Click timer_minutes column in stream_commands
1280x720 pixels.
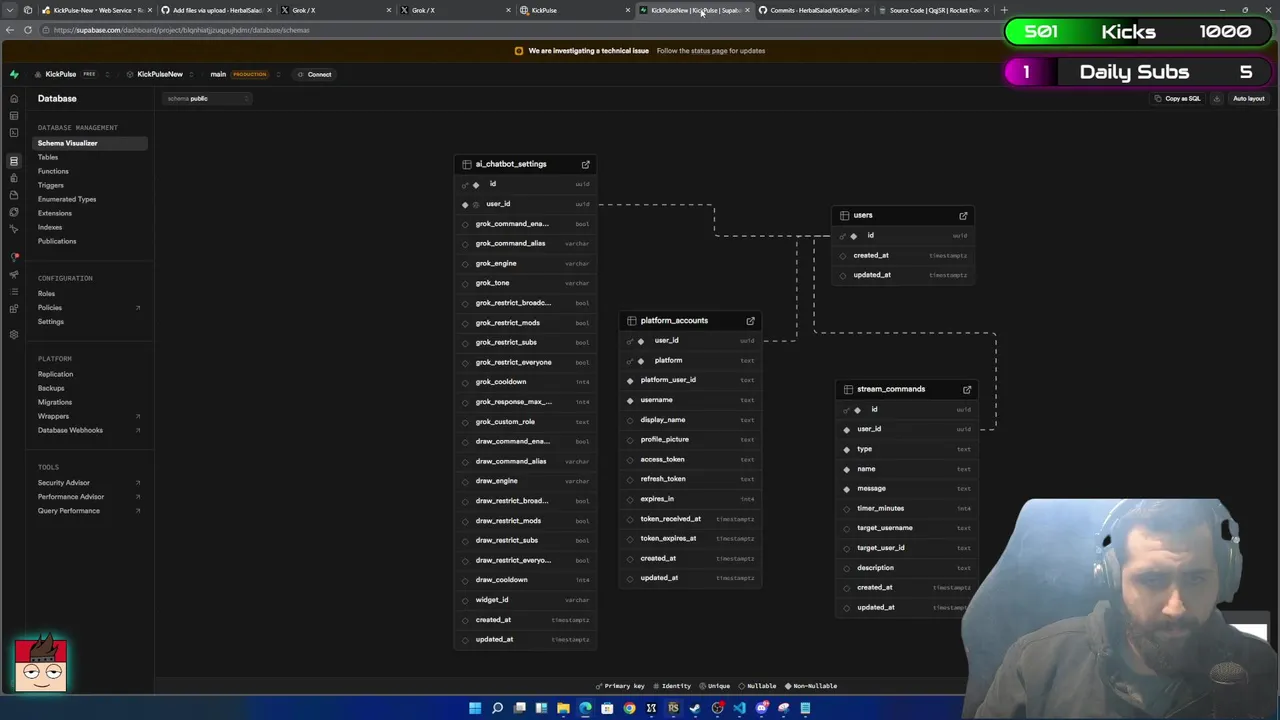(908, 508)
